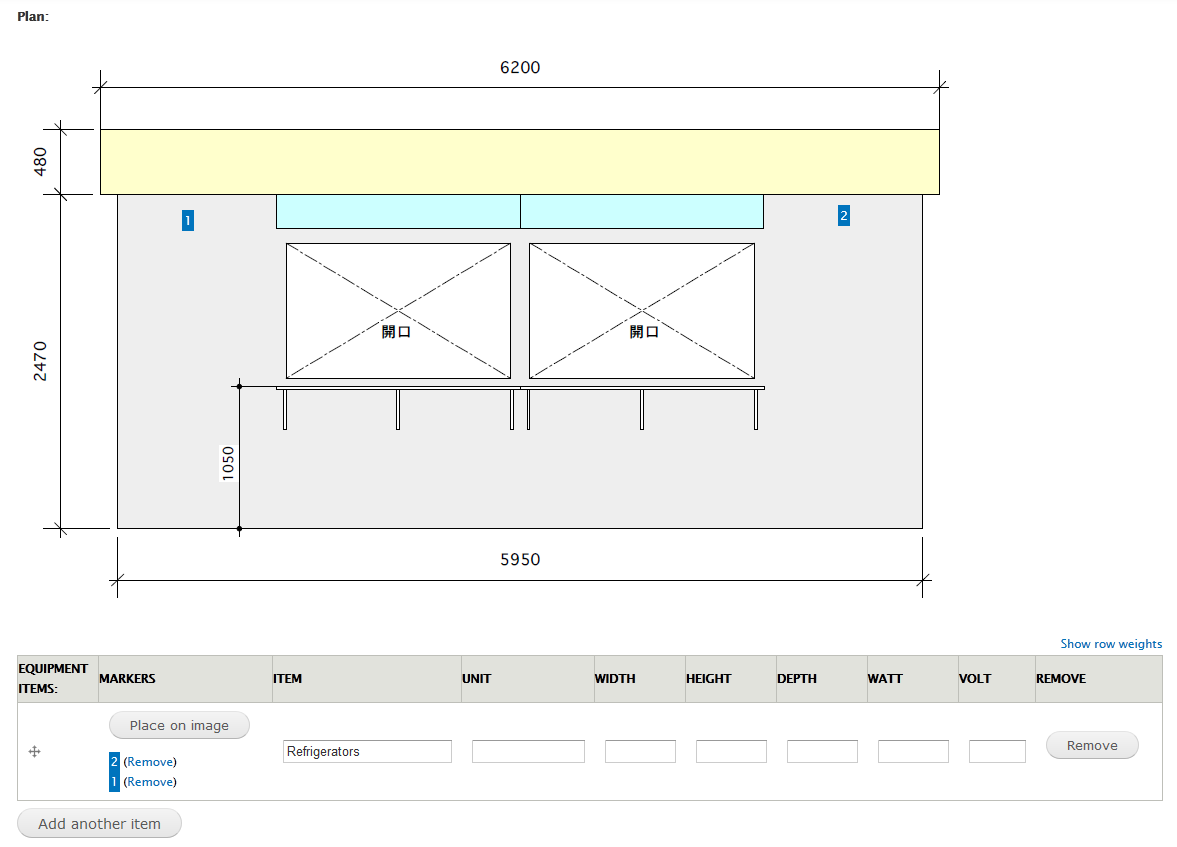
Task: Click the DEPTH input field
Action: point(821,751)
